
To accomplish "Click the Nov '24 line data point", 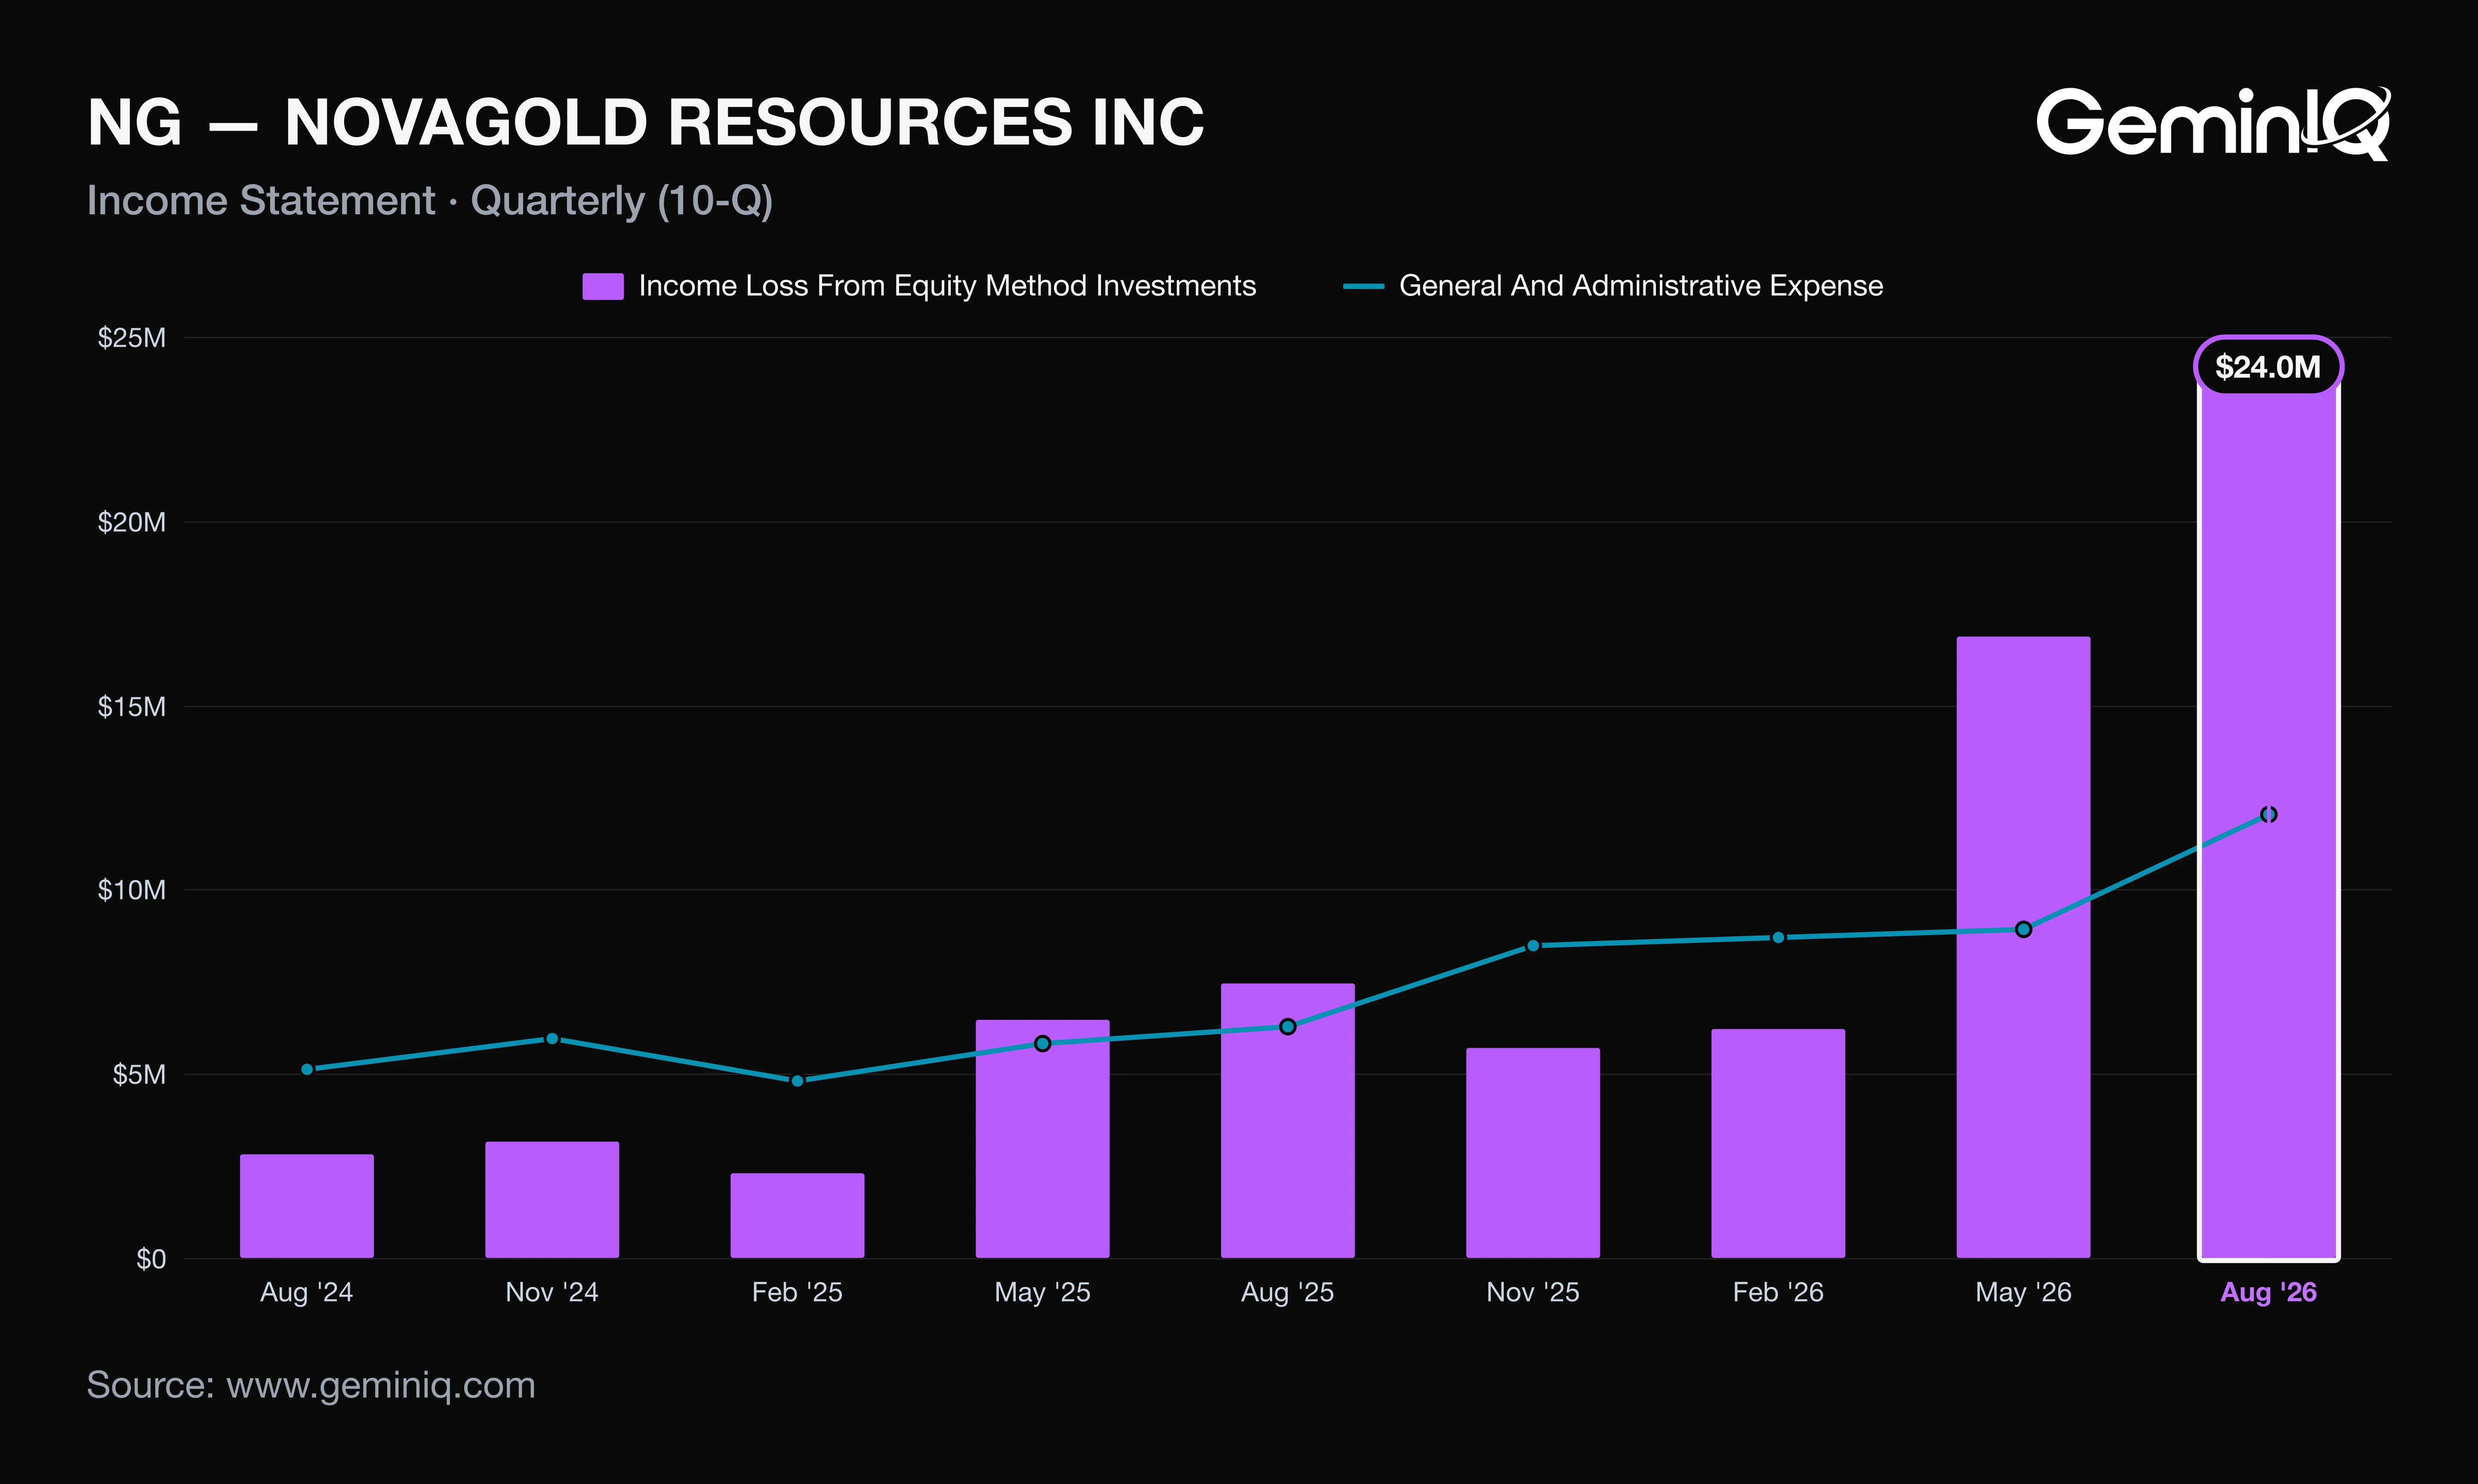I will coord(552,1039).
